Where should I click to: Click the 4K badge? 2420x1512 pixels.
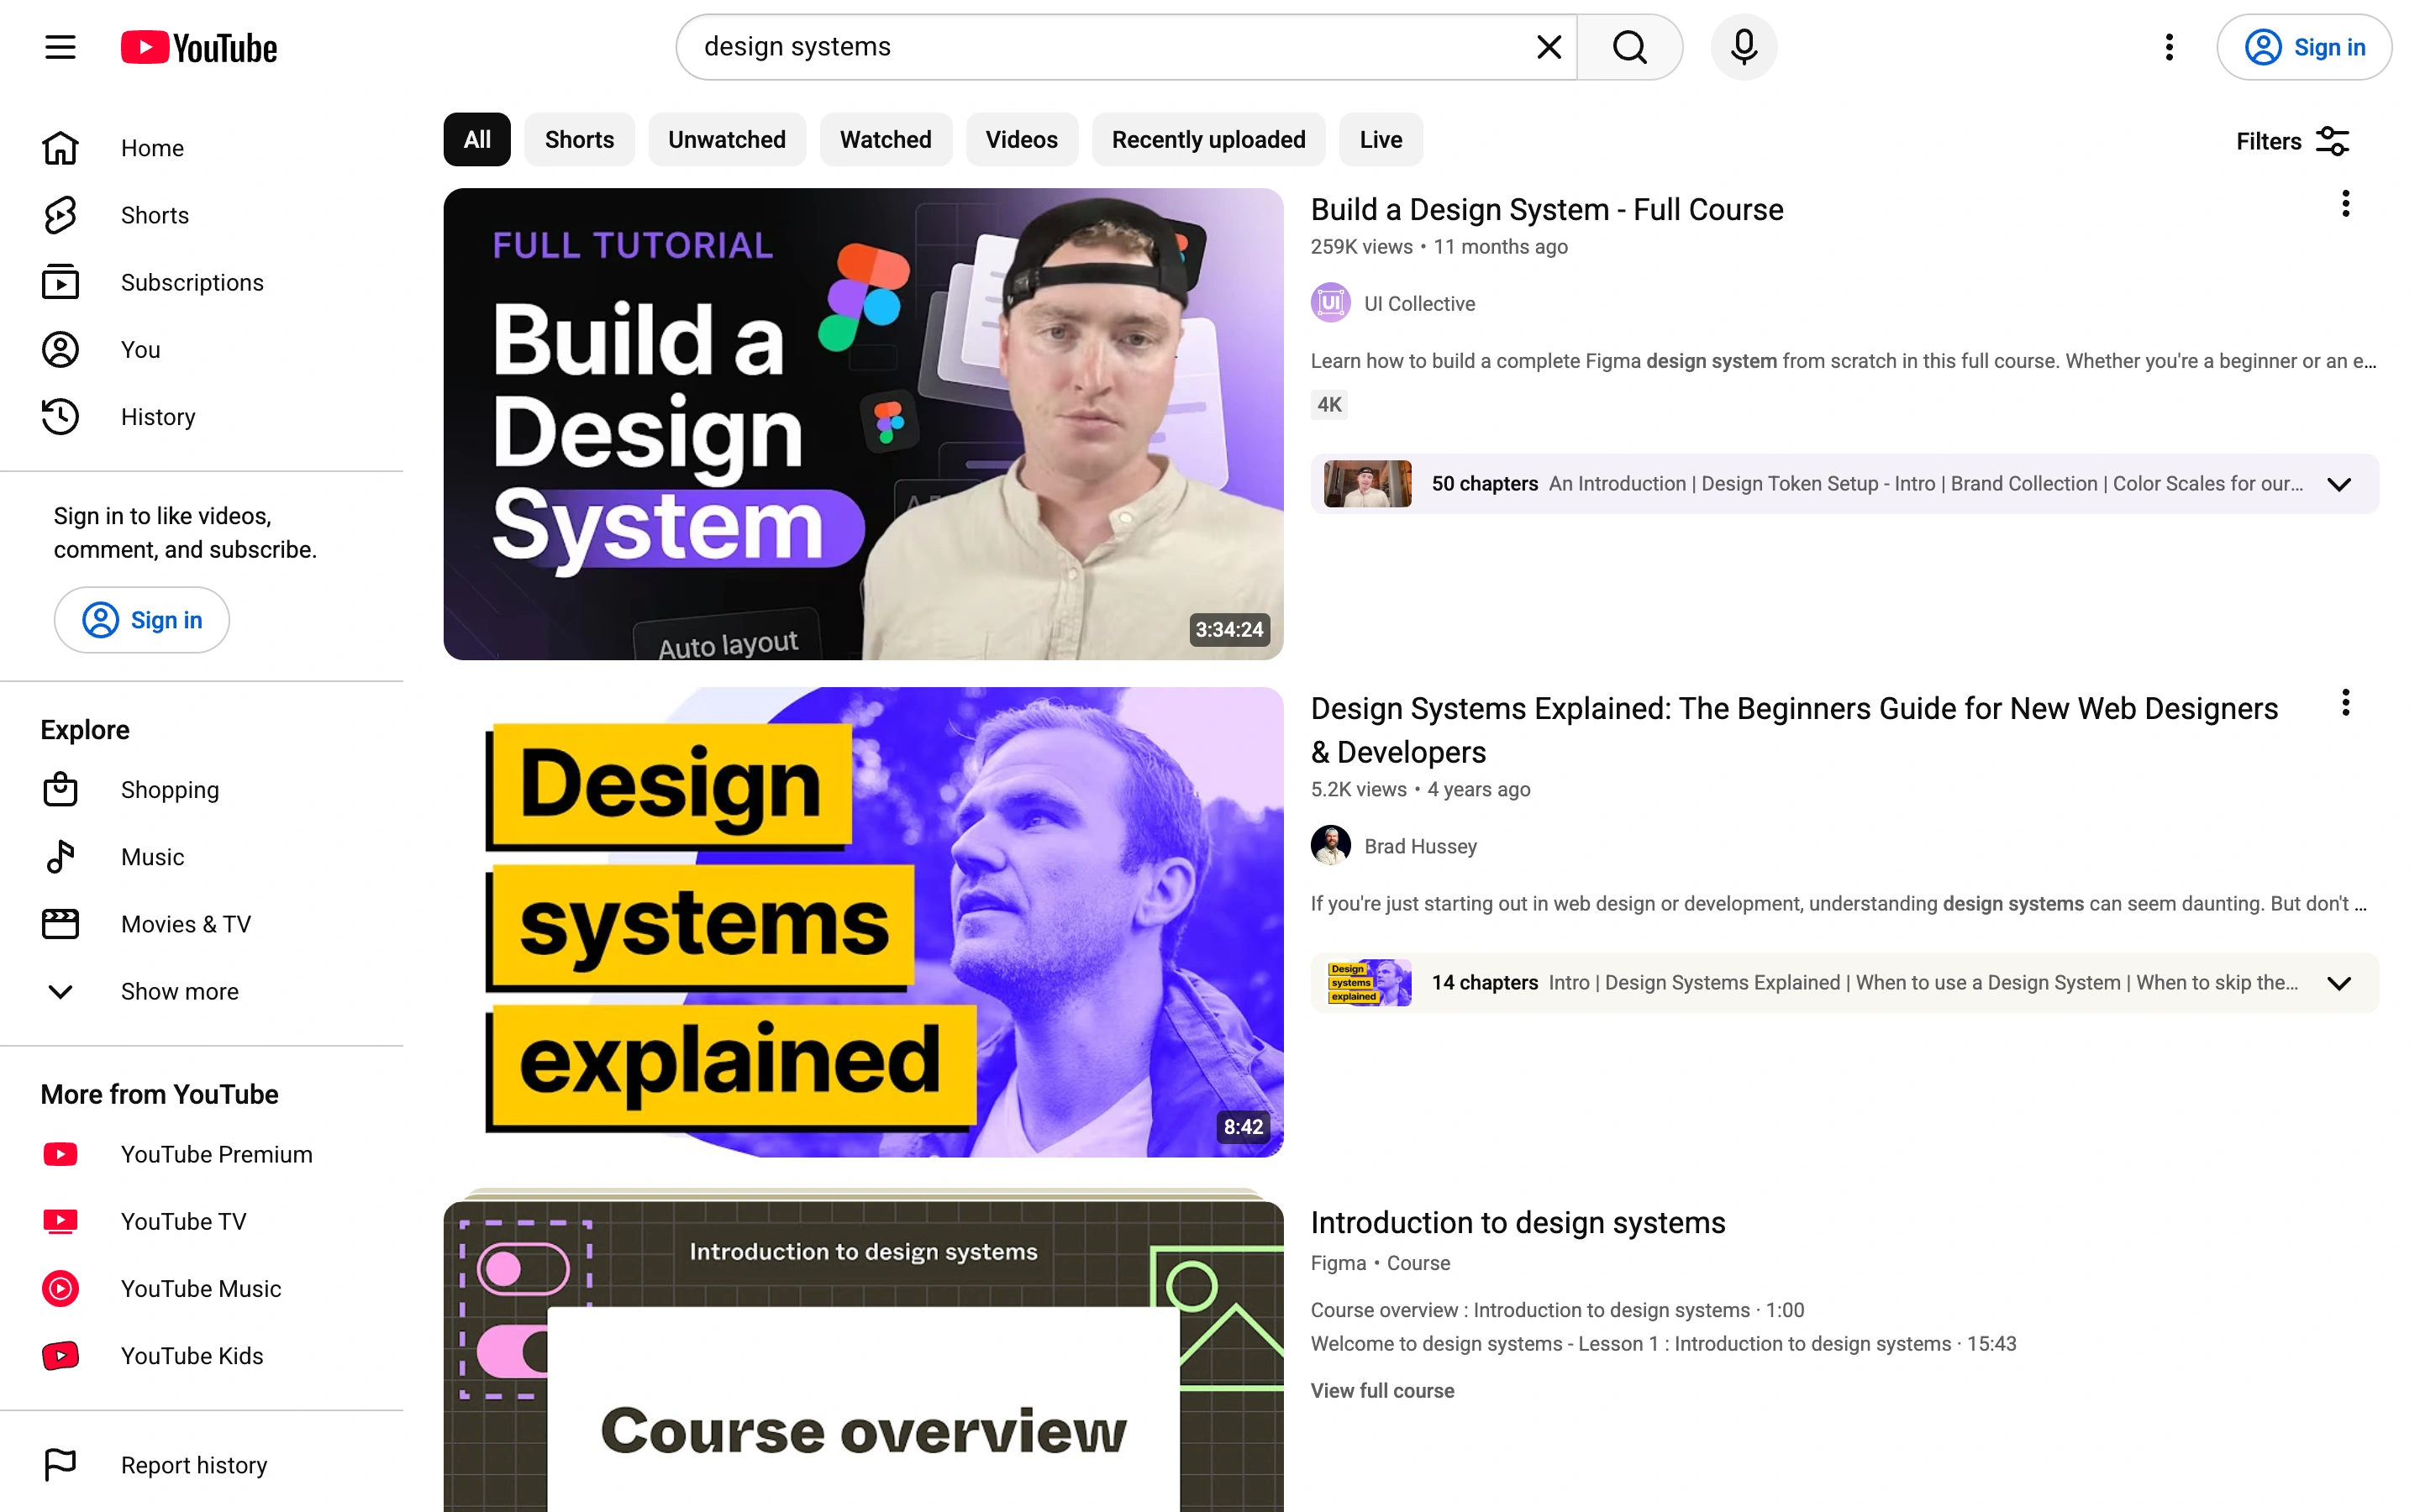pos(1329,405)
